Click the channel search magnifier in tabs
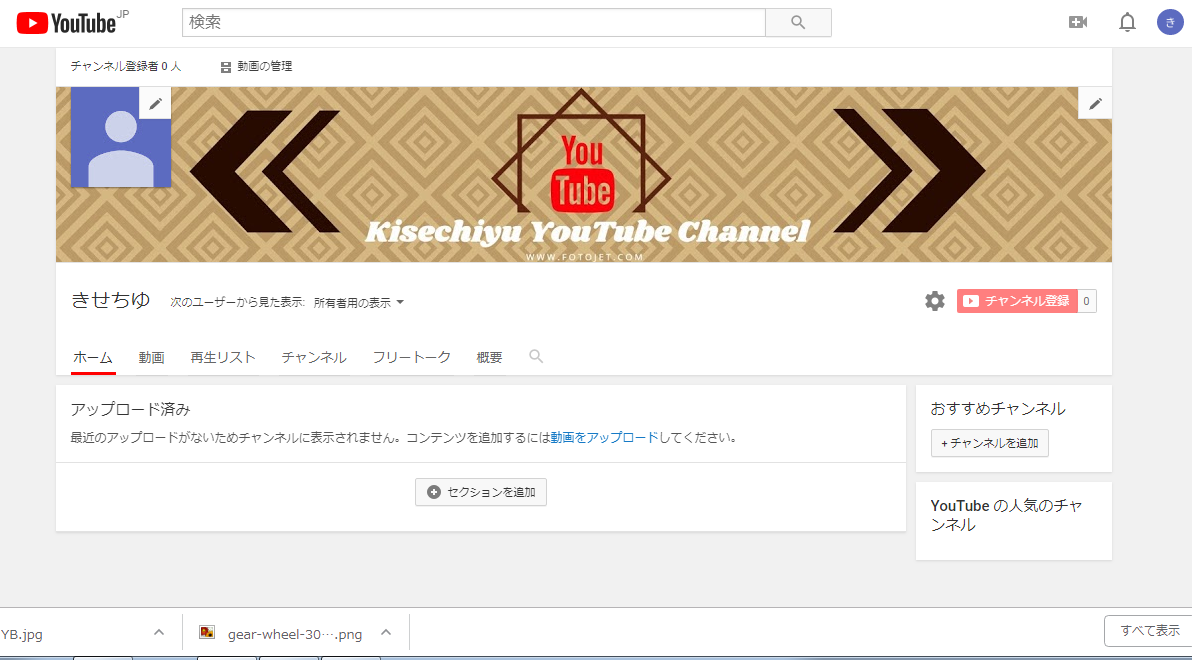1192x660 pixels. pos(536,356)
